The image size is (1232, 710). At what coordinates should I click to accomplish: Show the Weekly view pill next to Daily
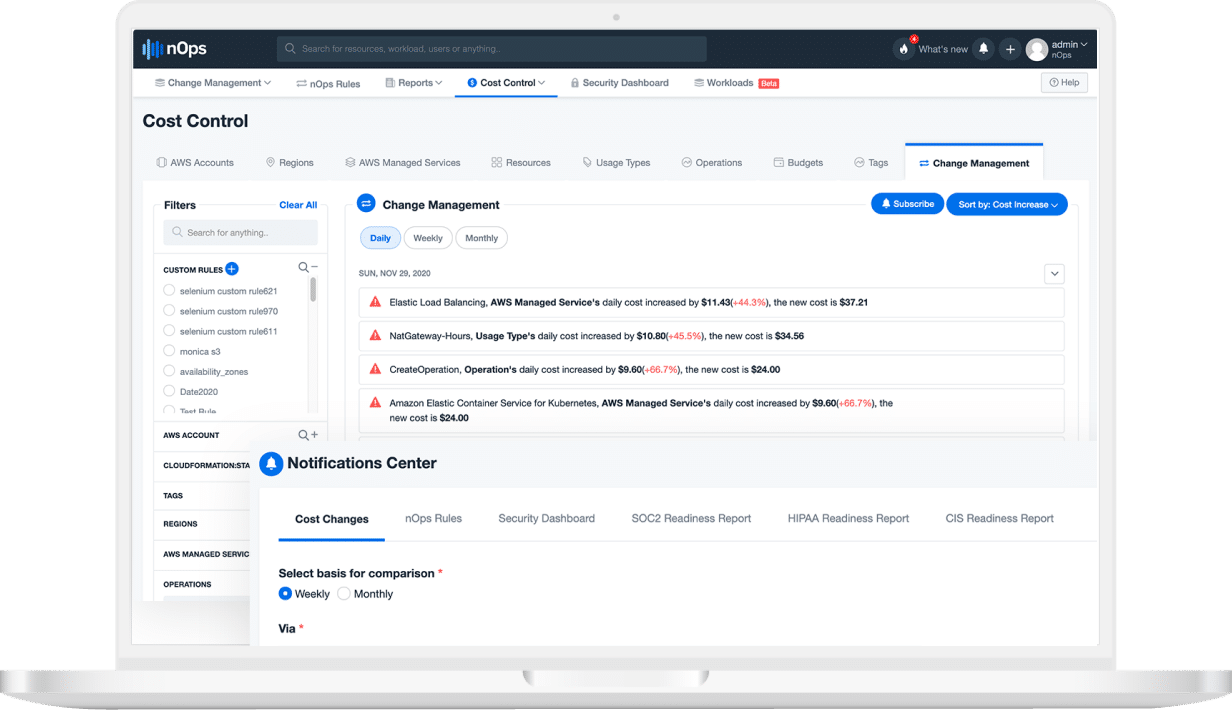(x=428, y=238)
